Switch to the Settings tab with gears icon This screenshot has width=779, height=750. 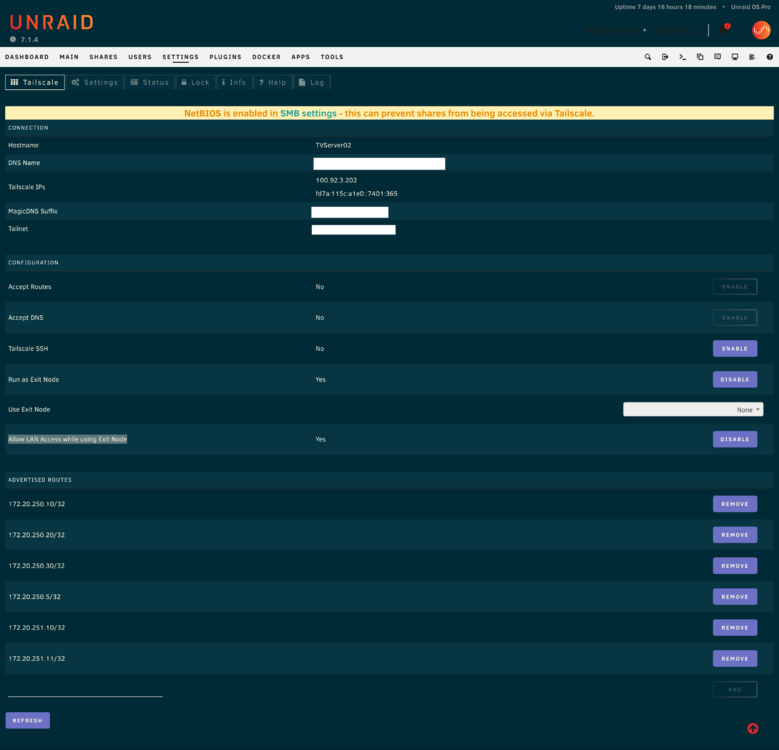tap(94, 82)
